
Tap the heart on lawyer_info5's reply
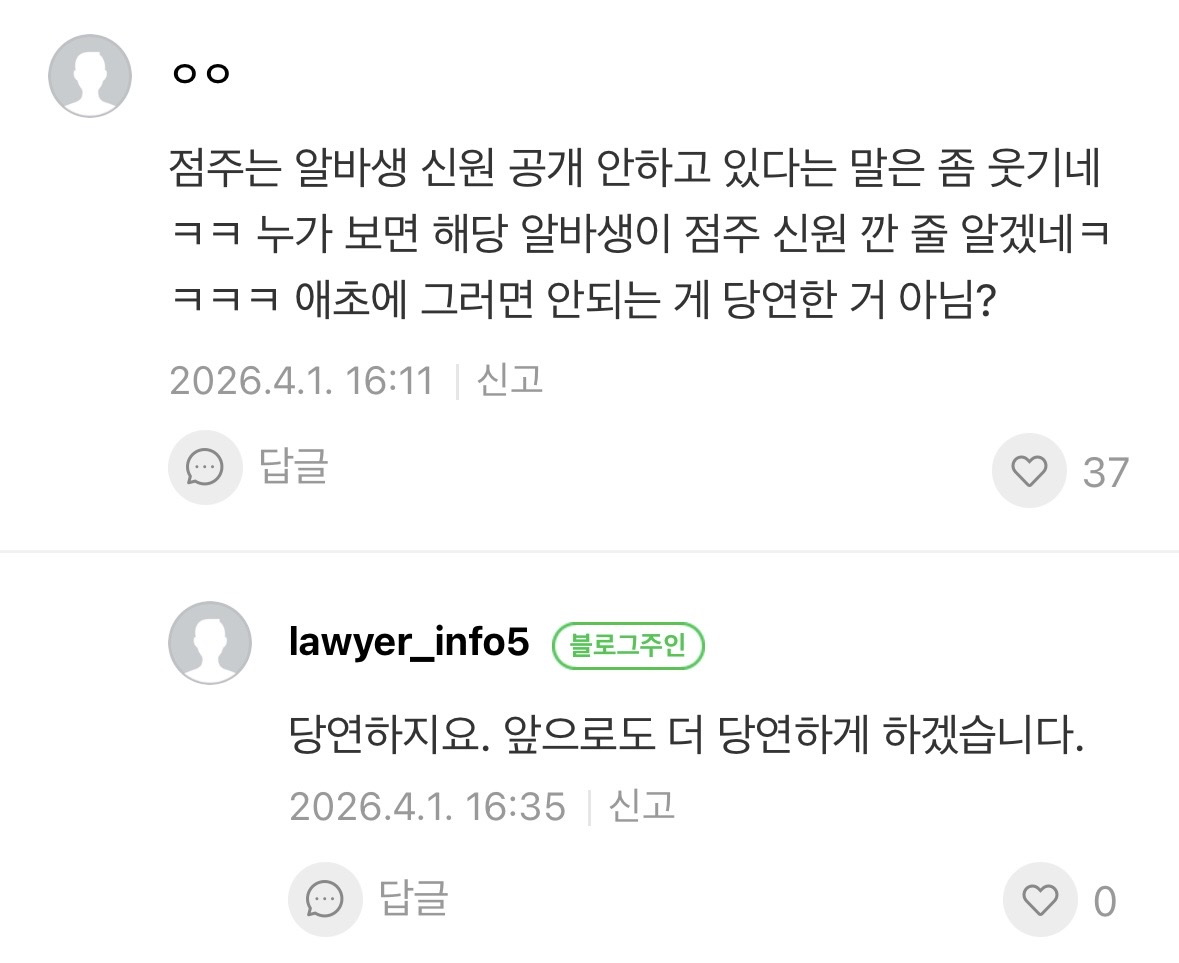click(1041, 901)
